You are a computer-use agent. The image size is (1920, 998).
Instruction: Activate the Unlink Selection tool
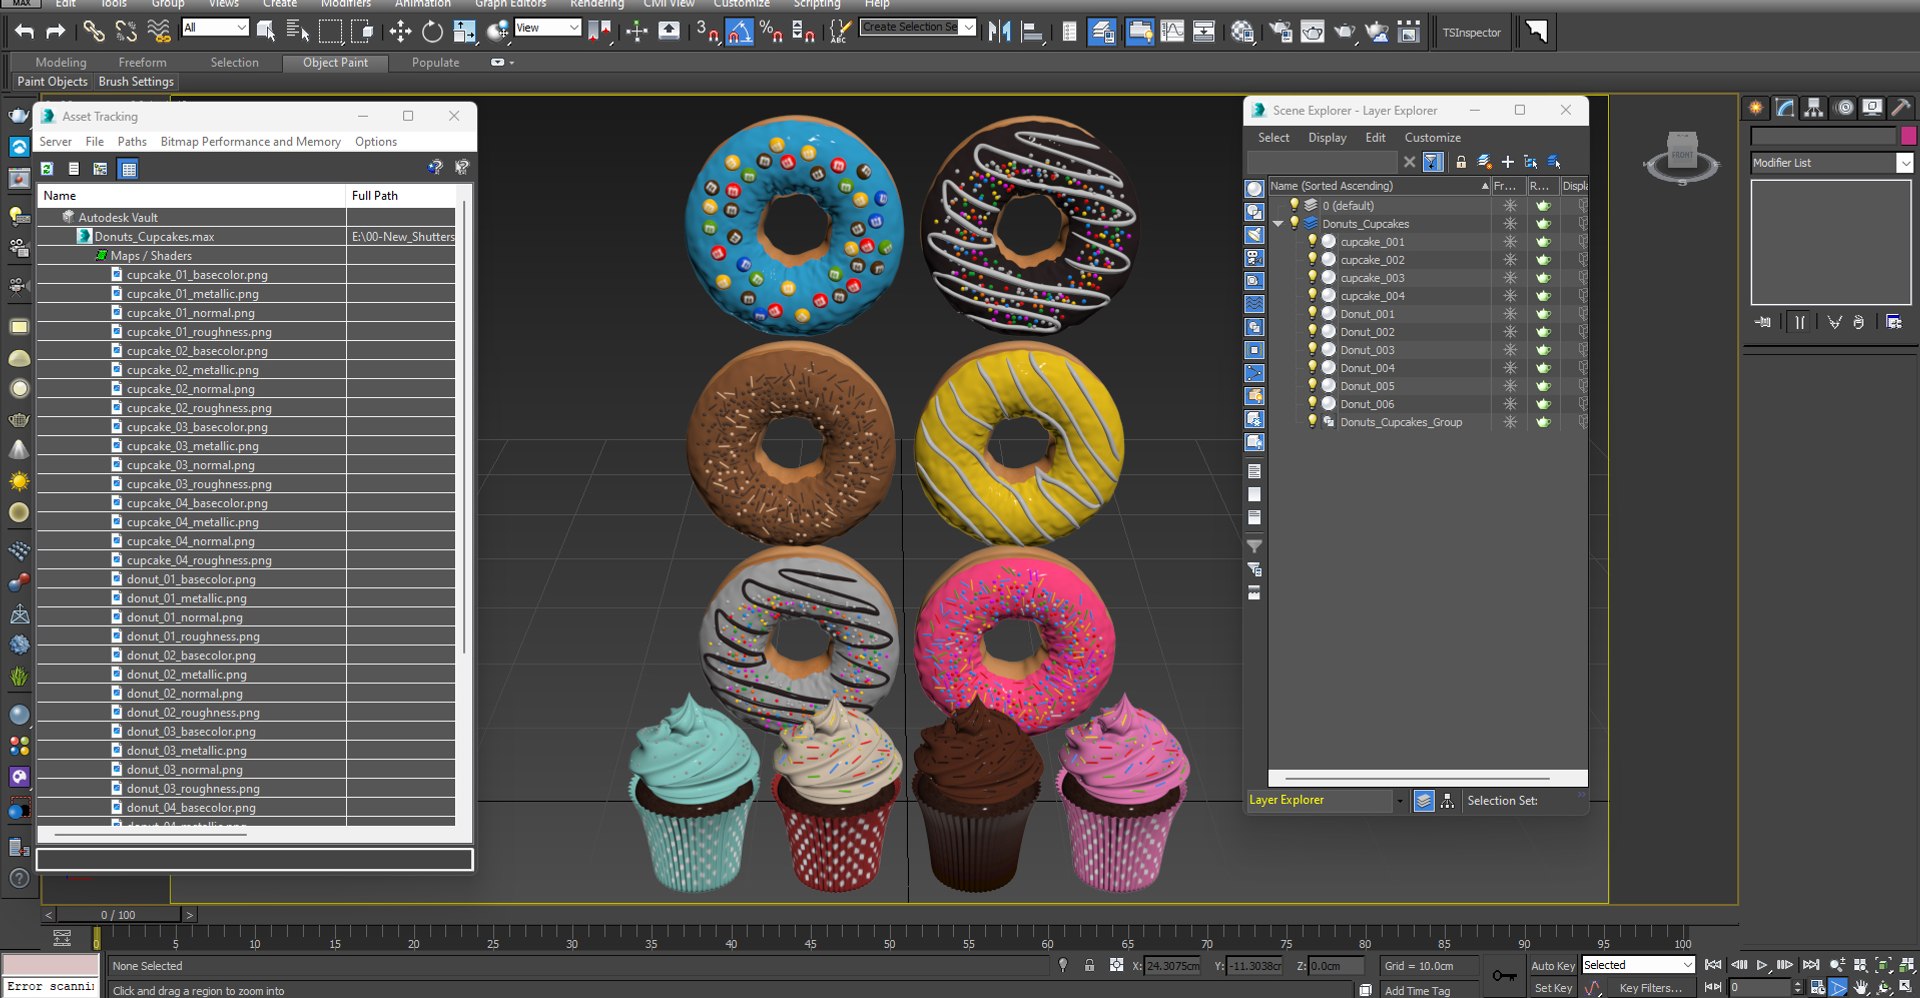click(126, 32)
